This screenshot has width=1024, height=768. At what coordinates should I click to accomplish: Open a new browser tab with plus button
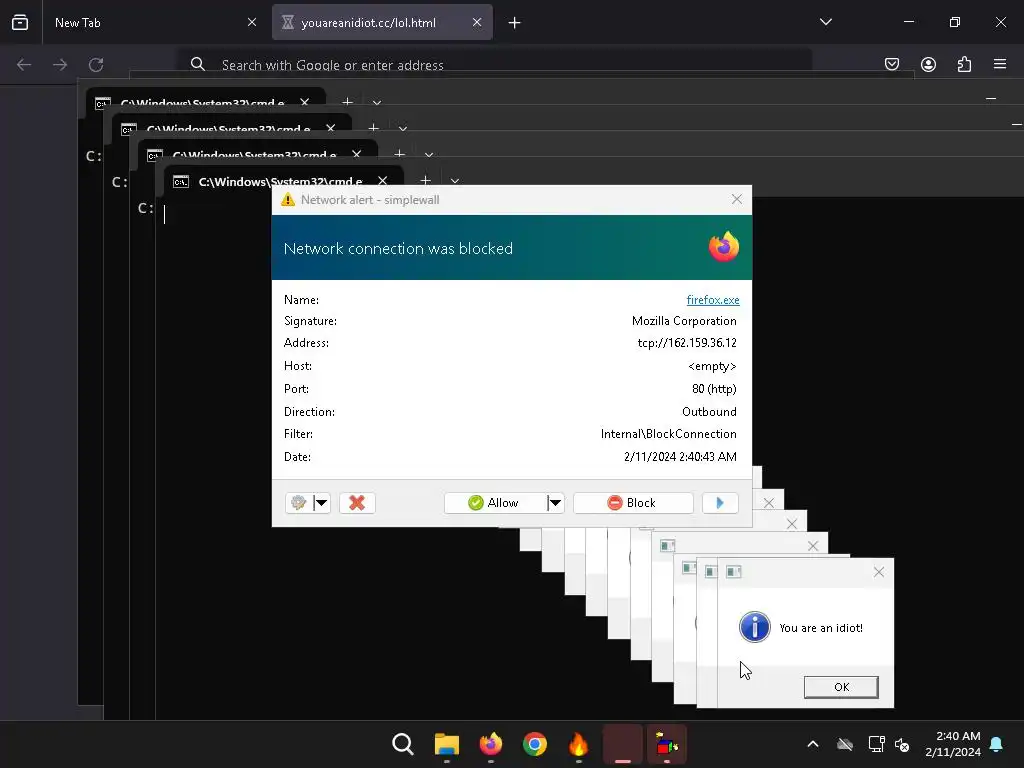[x=515, y=23]
